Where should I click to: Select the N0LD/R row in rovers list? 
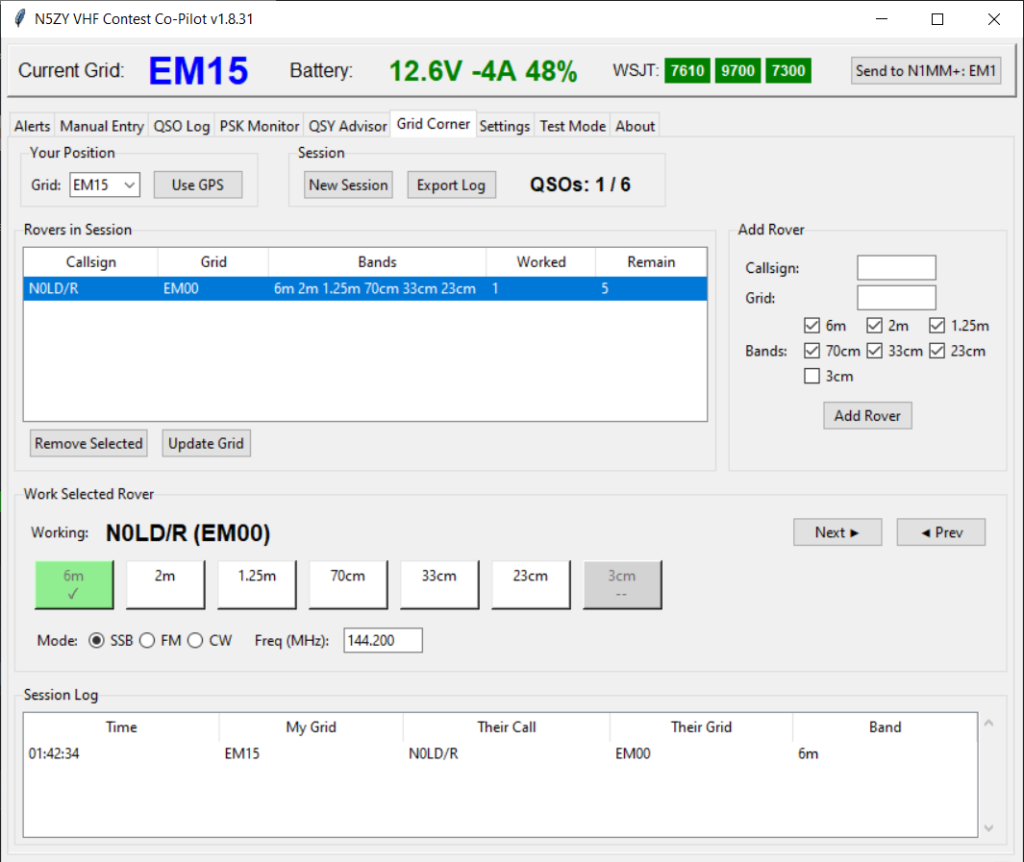[x=365, y=289]
